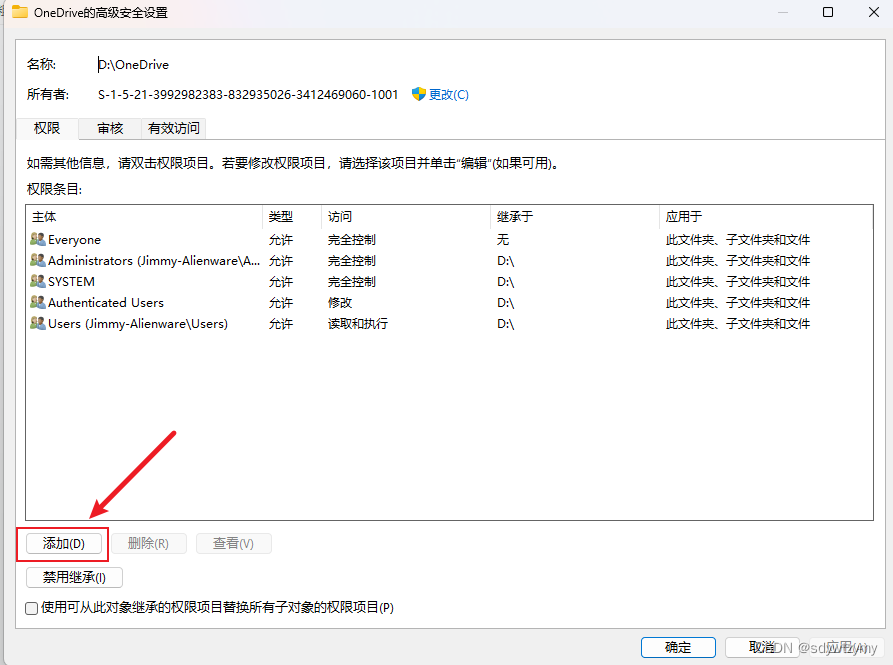This screenshot has width=893, height=665.
Task: Click the 主体 column header
Action: pos(145,216)
